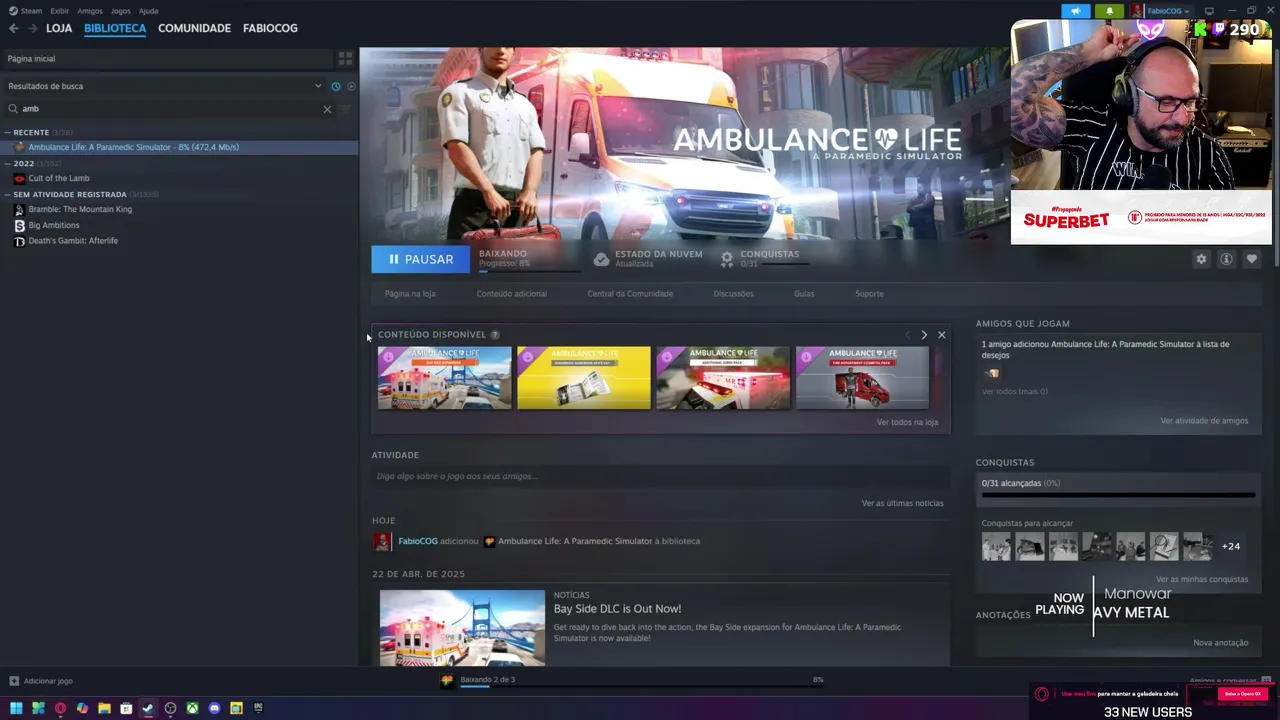This screenshot has height=720, width=1280.
Task: Switch to the library grid view icon
Action: coord(345,59)
